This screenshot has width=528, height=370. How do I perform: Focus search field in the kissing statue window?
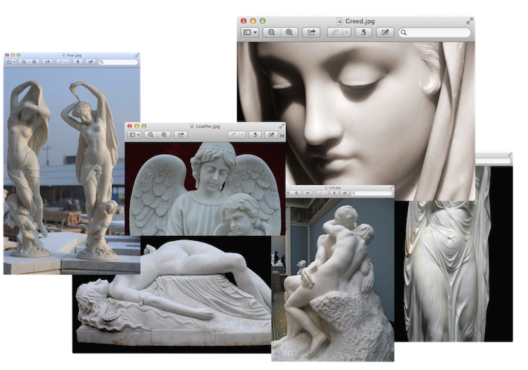[371, 193]
